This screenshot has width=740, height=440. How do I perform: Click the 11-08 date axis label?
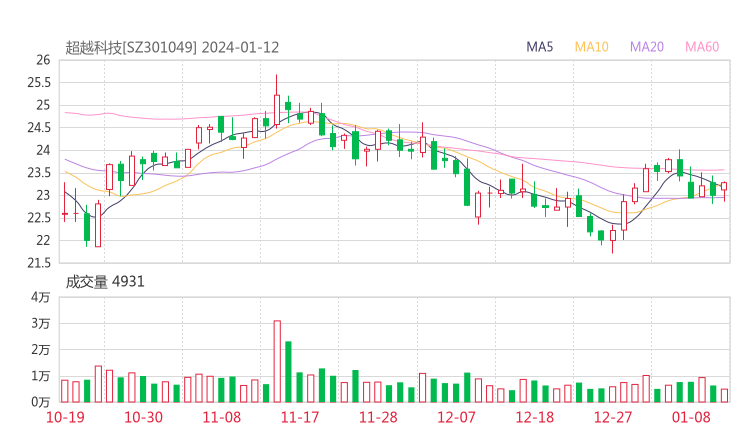221,417
